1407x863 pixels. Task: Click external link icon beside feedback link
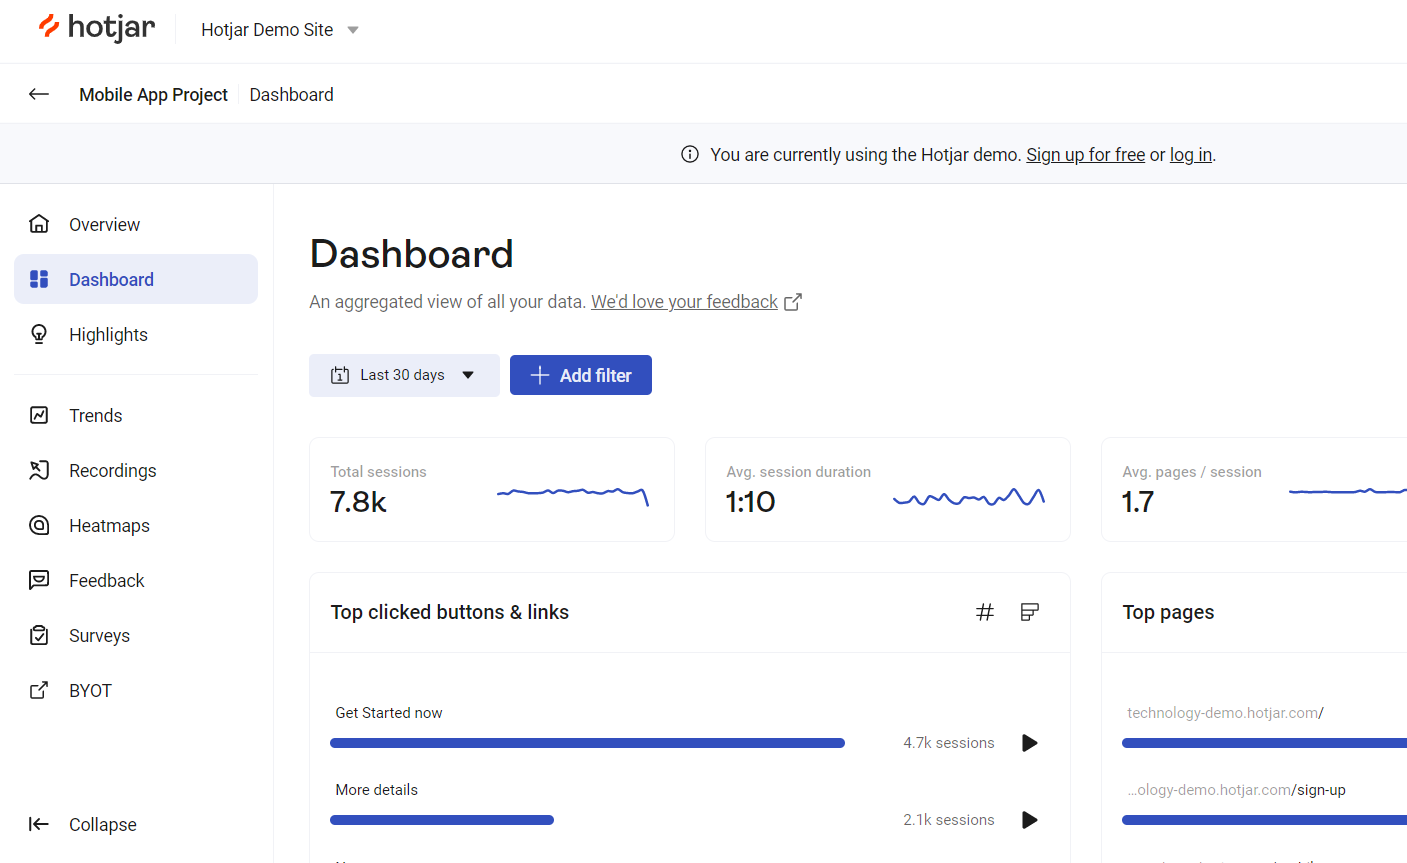click(x=793, y=302)
